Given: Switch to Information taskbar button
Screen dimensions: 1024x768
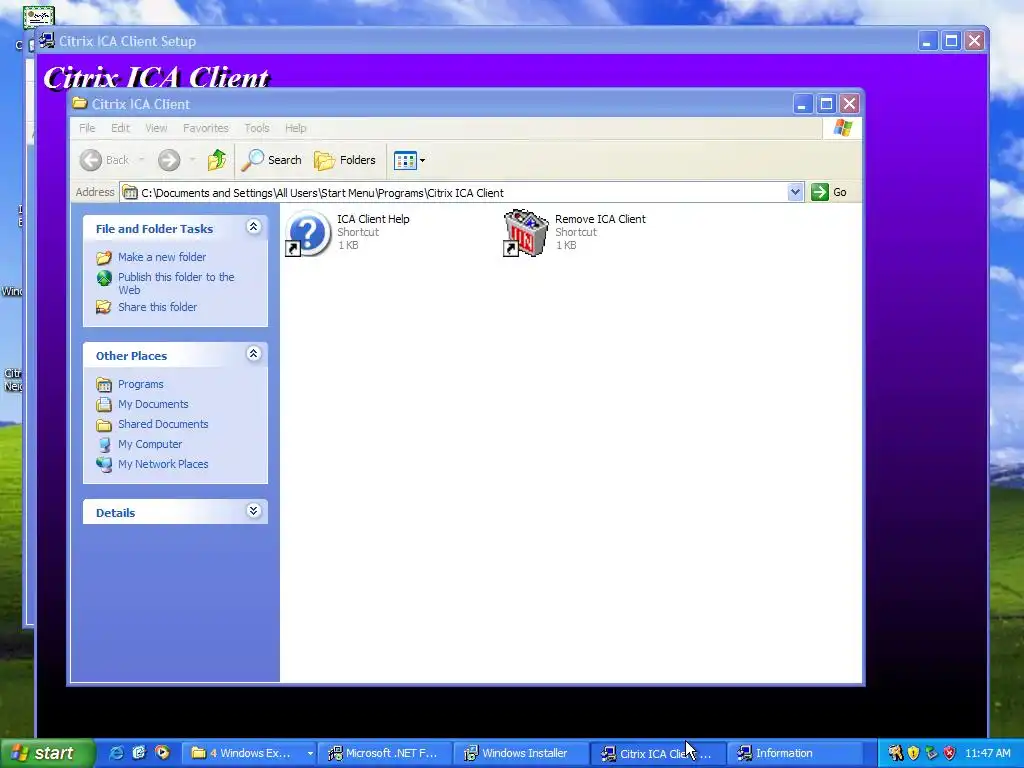Looking at the screenshot, I should point(793,753).
